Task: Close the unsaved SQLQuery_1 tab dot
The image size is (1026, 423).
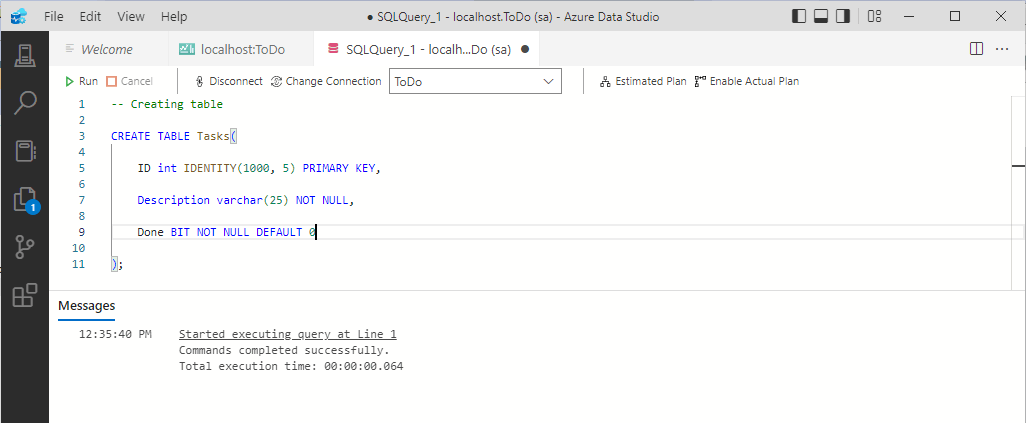Action: point(525,49)
